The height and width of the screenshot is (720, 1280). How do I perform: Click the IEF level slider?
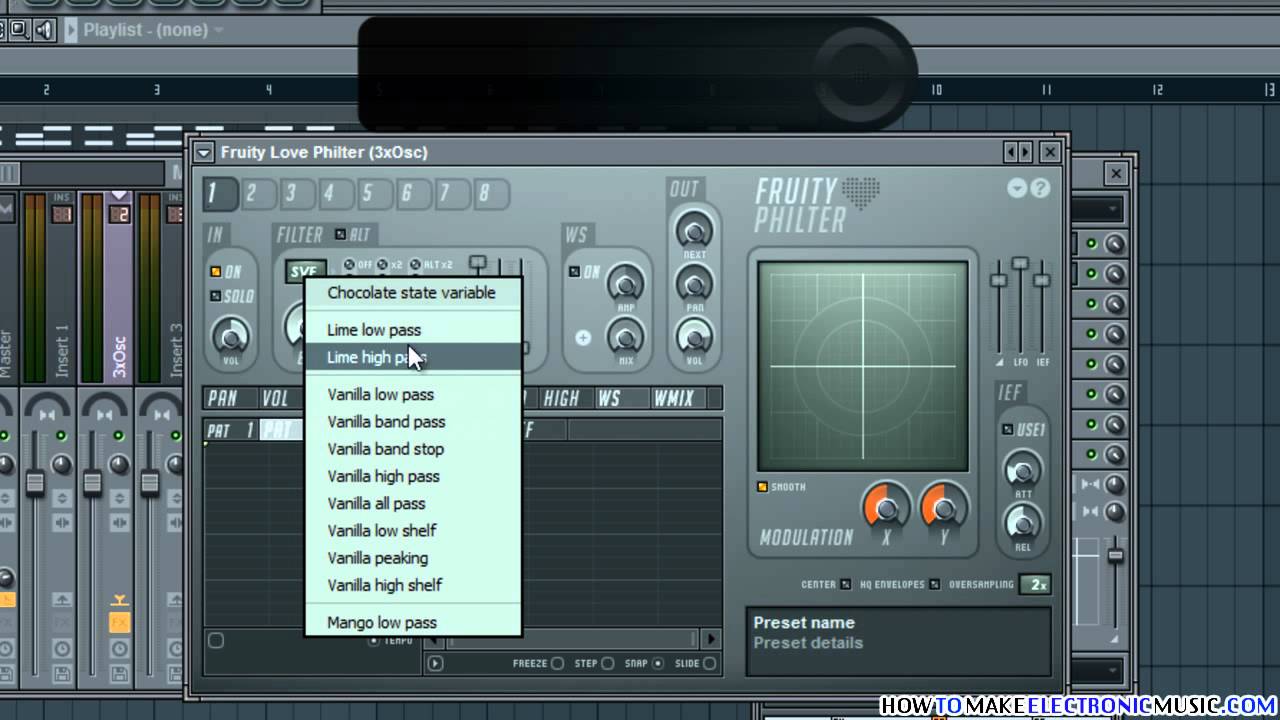[x=1041, y=279]
